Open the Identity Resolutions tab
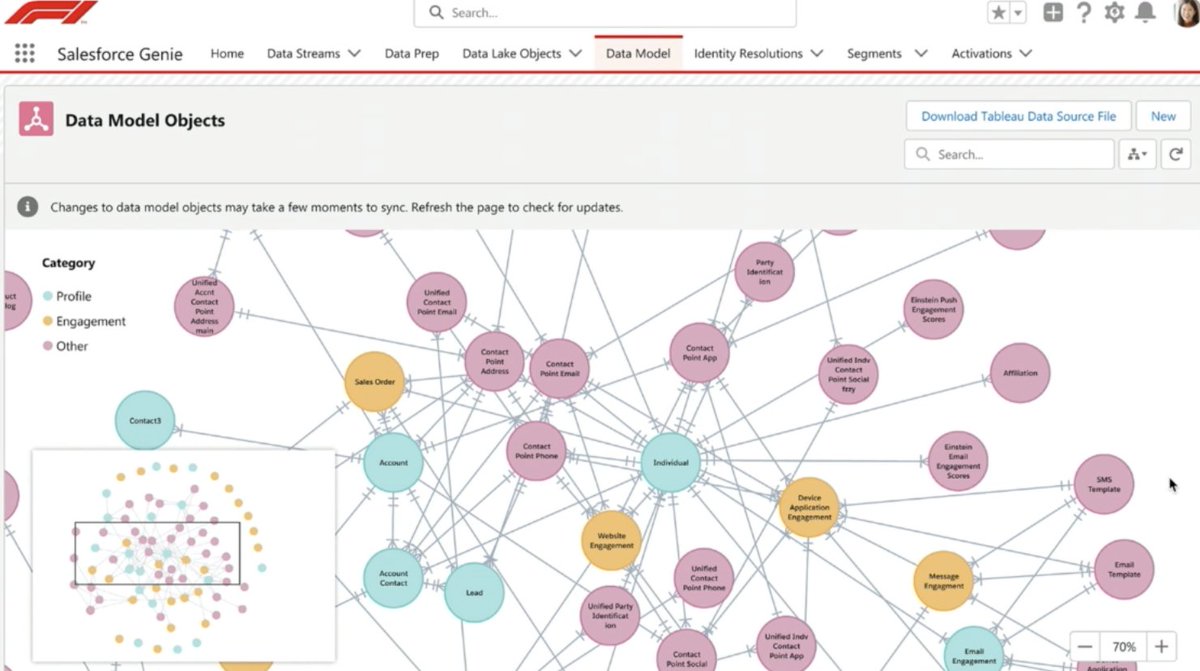Viewport: 1200px width, 671px height. [748, 53]
